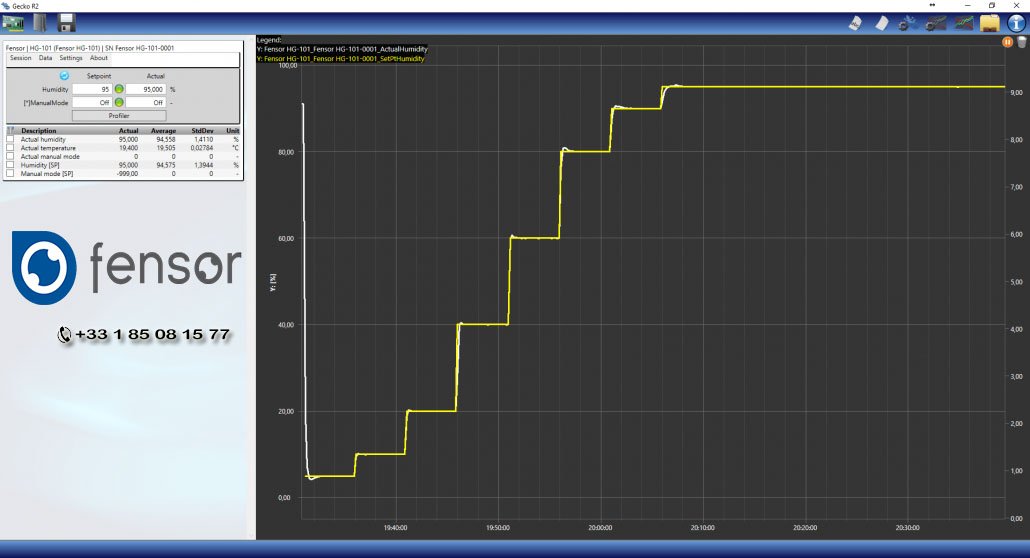
Task: Check the Actual manual mode row checkbox
Action: 10,156
